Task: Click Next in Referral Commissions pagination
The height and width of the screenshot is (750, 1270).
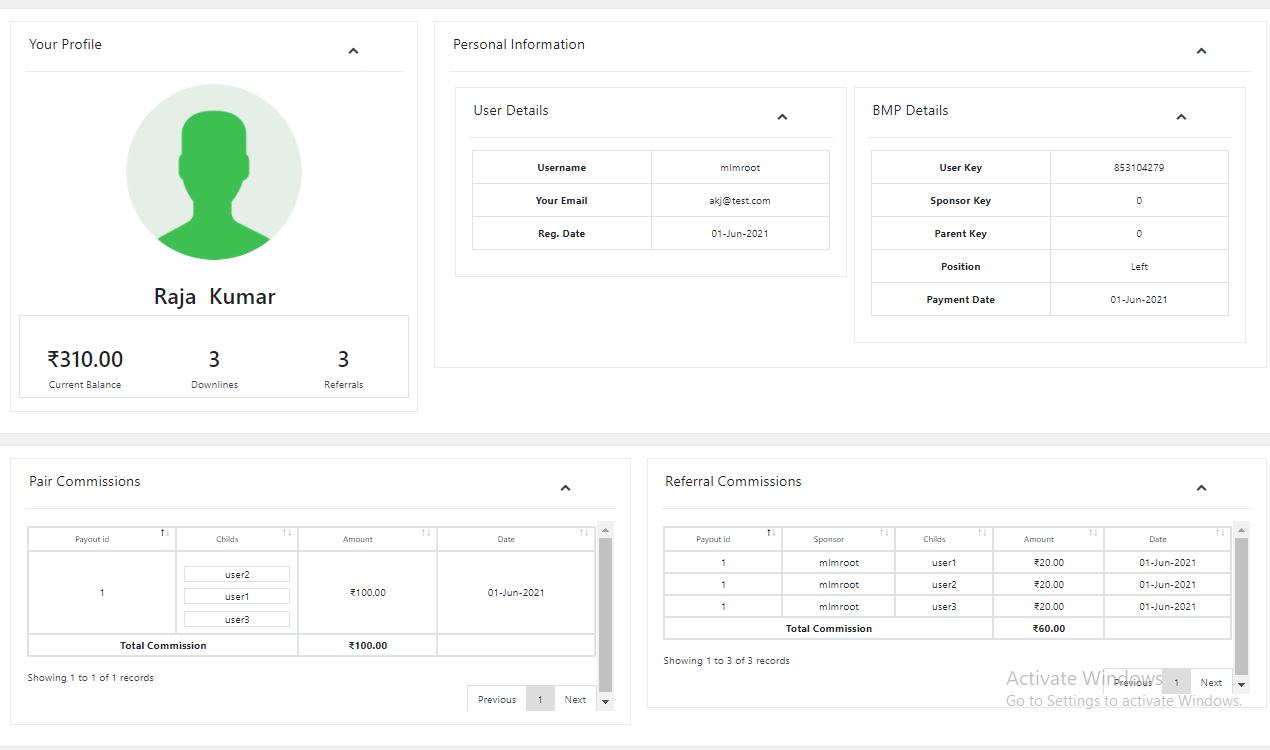Action: point(1211,682)
